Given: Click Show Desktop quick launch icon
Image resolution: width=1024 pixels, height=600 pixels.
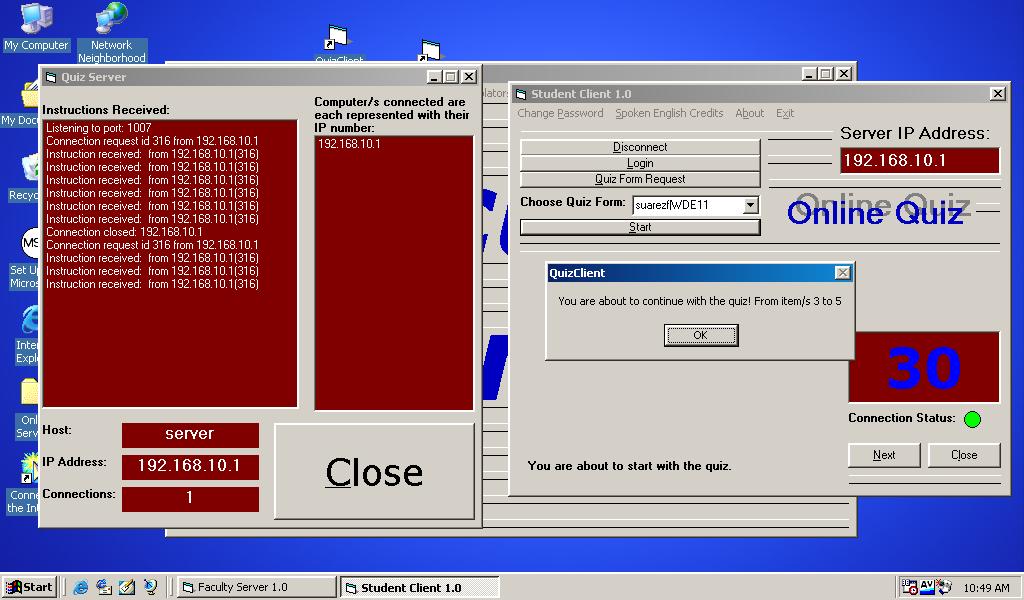Looking at the screenshot, I should (127, 587).
